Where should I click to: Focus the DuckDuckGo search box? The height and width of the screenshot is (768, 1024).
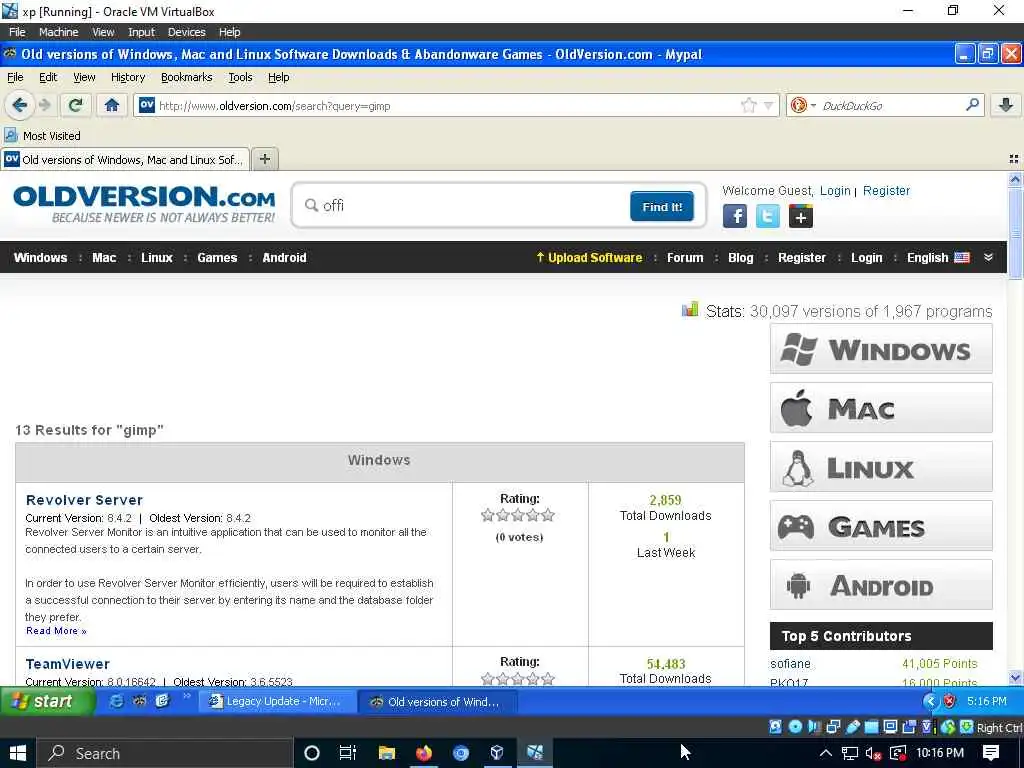[891, 105]
